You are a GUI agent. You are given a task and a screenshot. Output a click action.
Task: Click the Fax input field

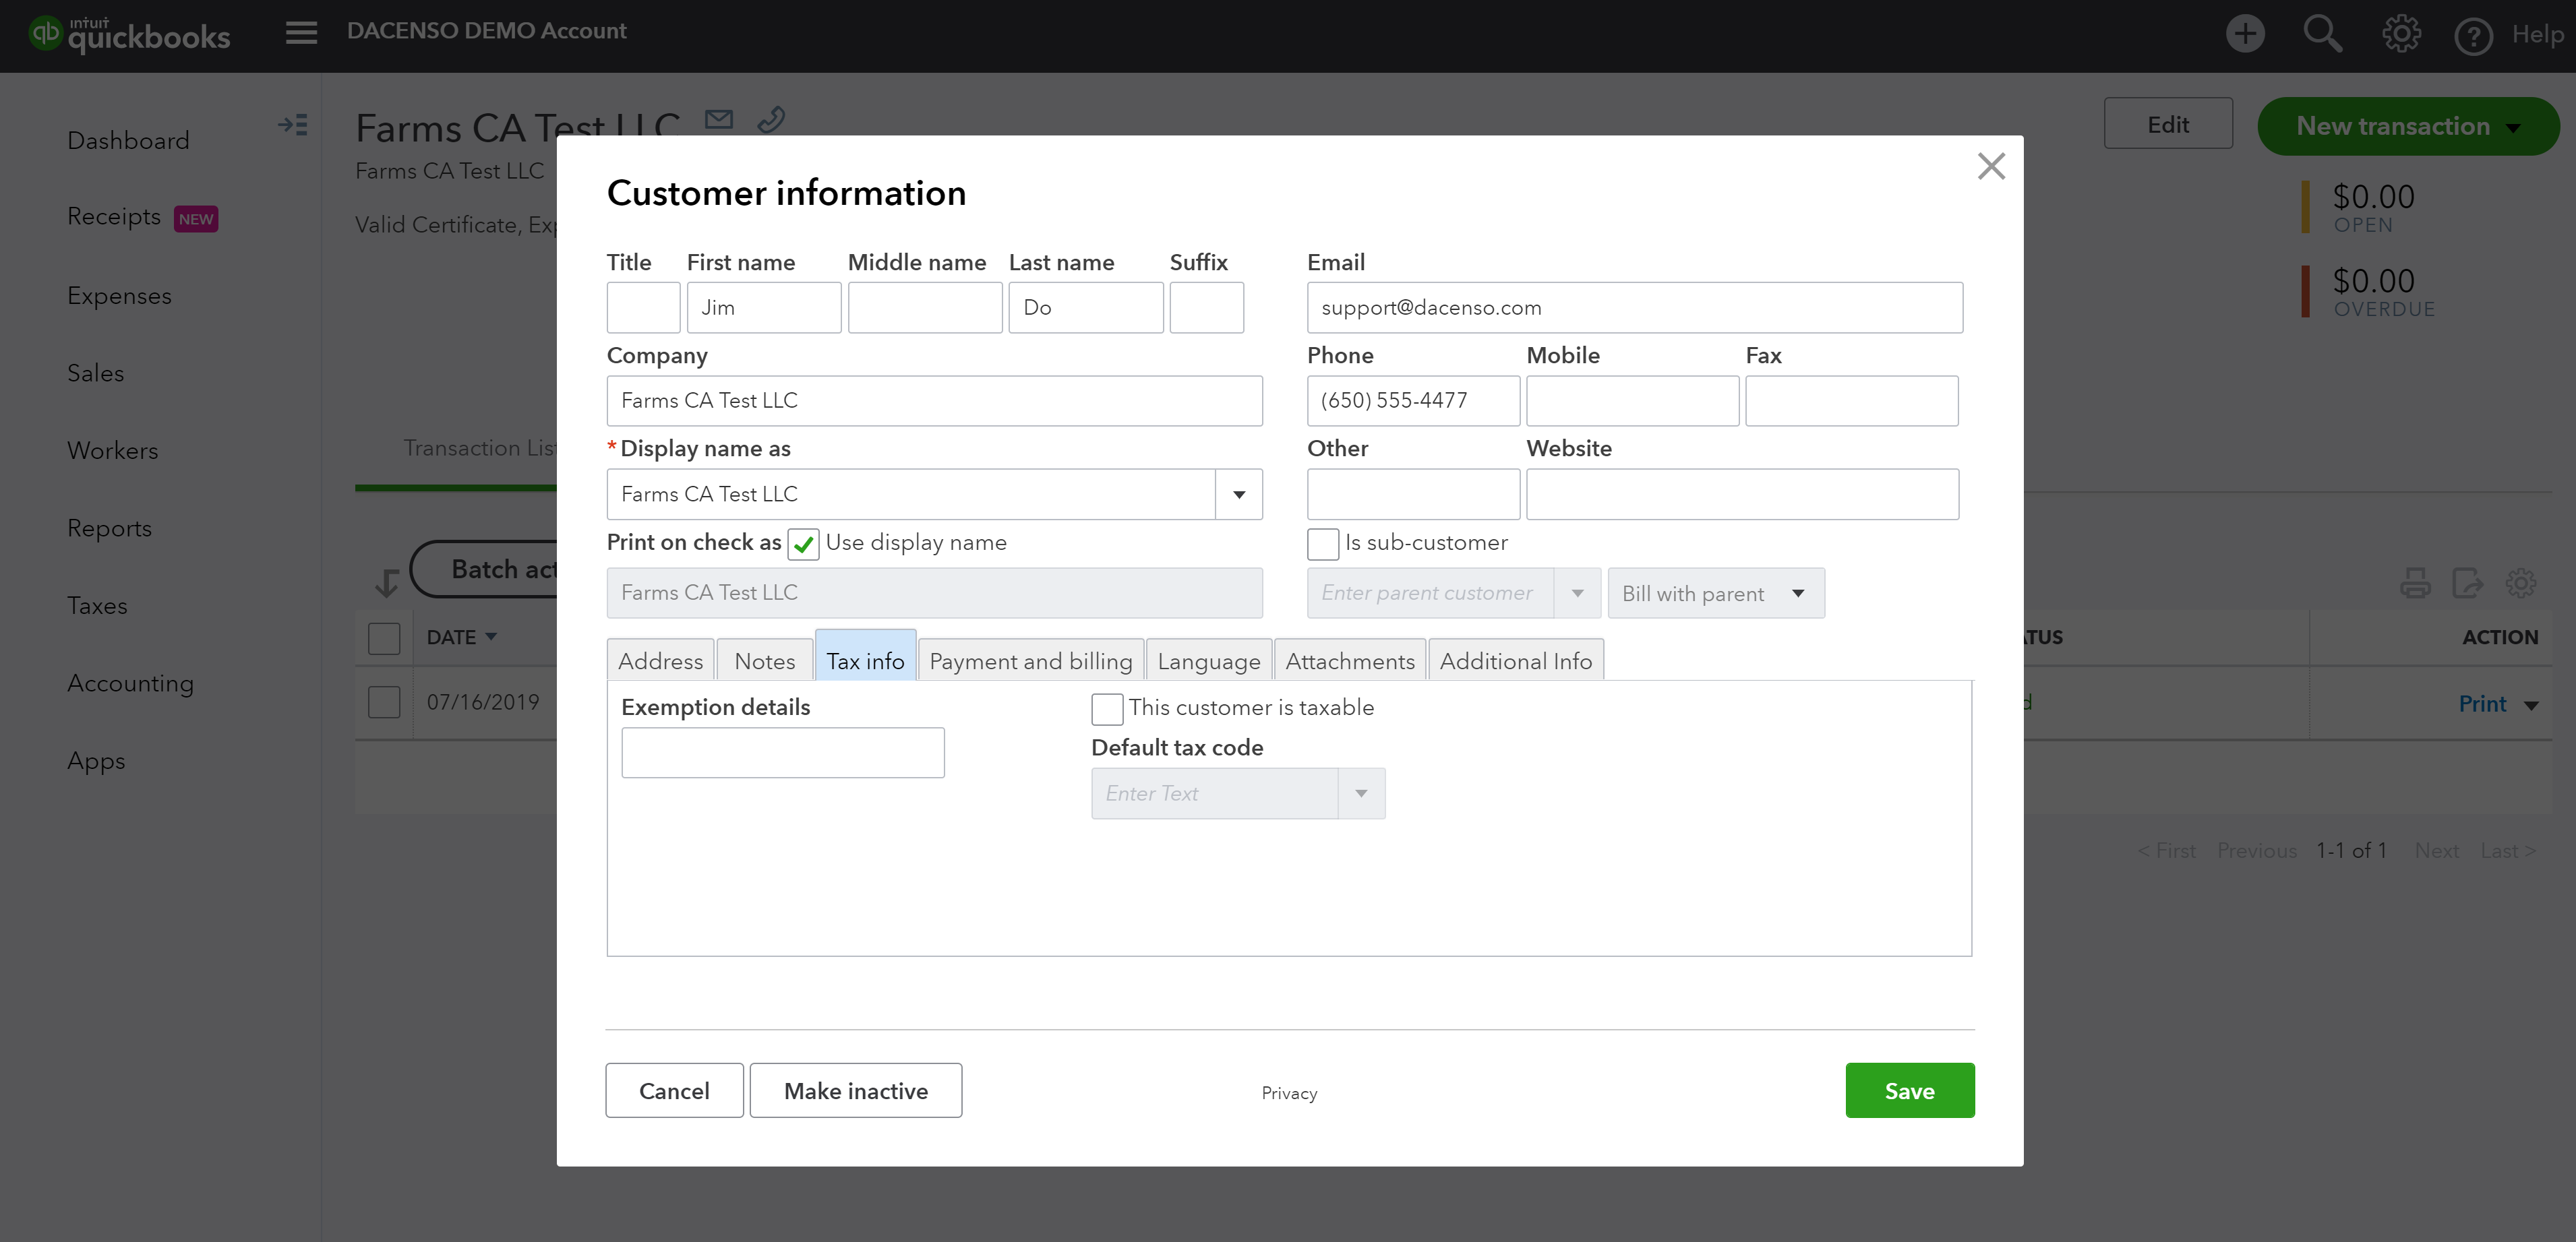tap(1851, 400)
